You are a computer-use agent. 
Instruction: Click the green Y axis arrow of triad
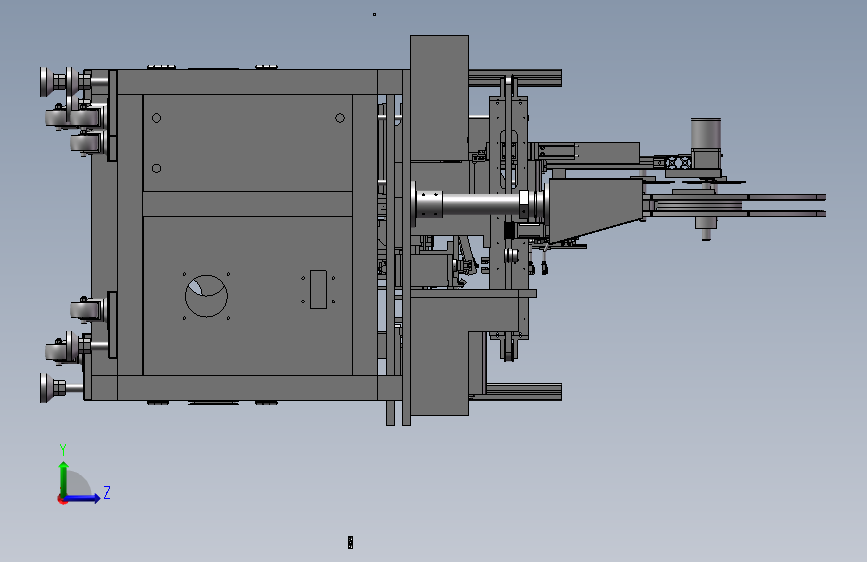coord(64,478)
